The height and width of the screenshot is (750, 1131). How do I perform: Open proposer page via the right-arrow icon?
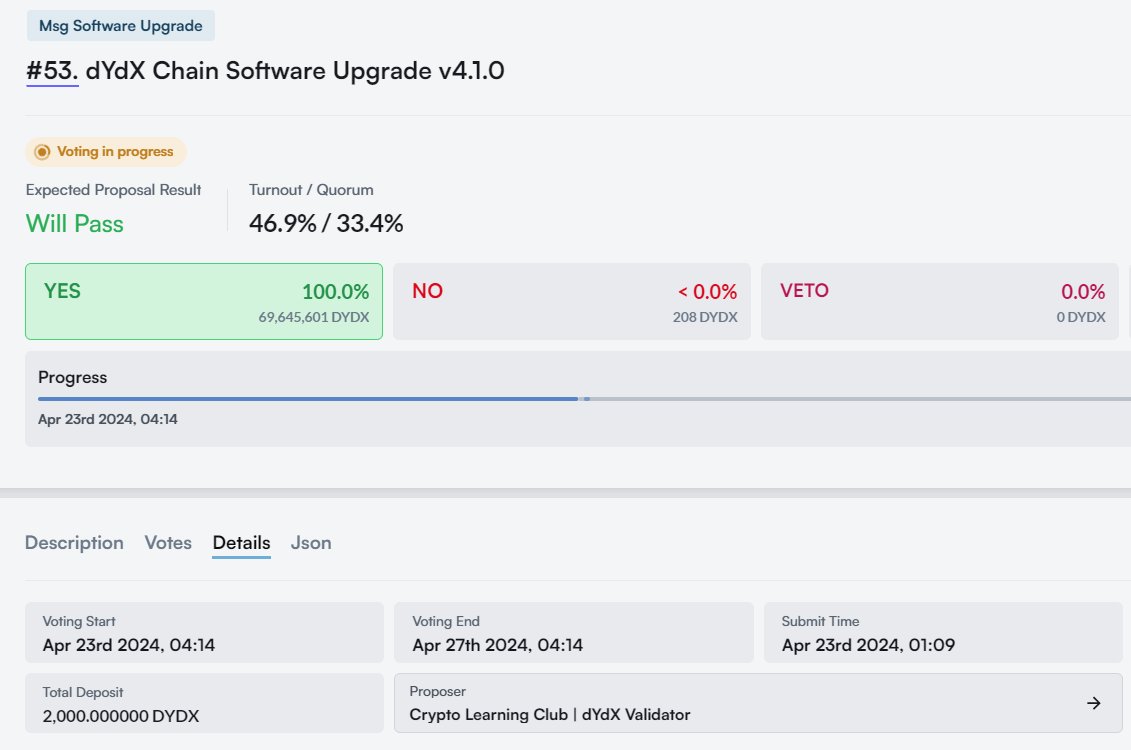pyautogui.click(x=1093, y=703)
